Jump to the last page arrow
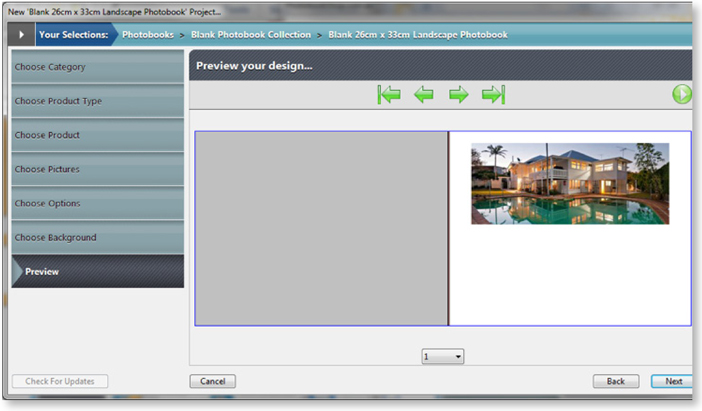Viewport: 702px width, 411px height. click(493, 95)
